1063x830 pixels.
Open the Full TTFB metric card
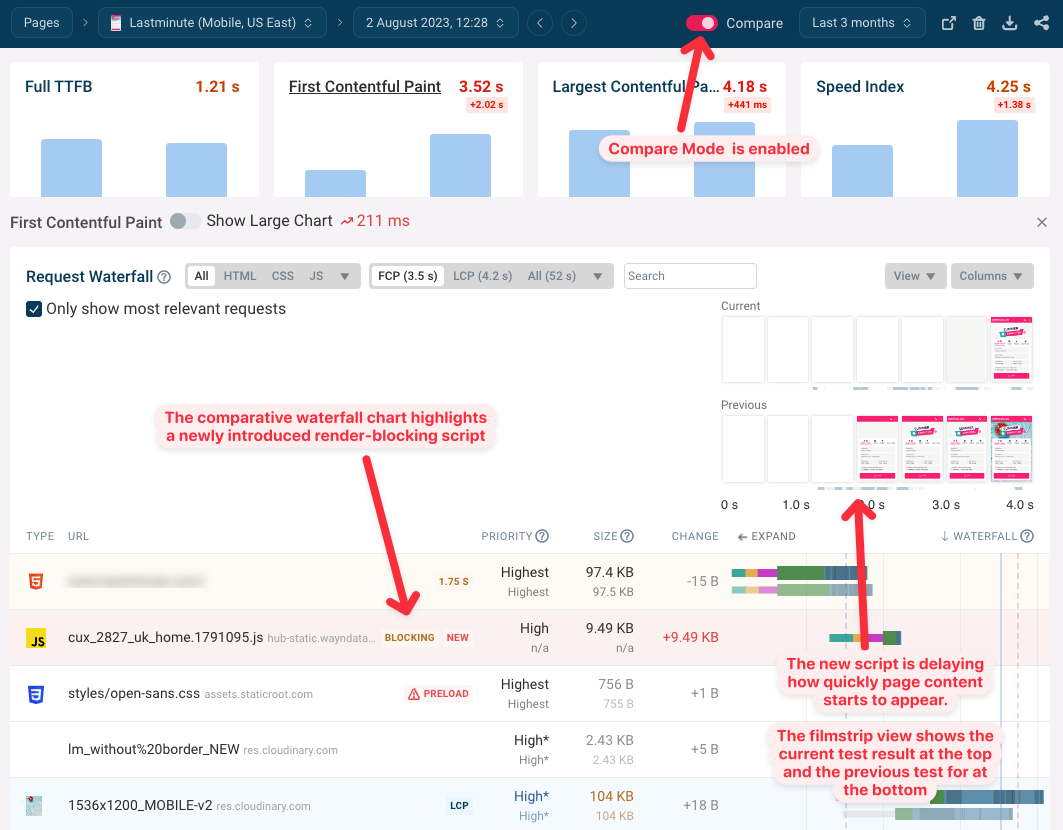tap(134, 130)
